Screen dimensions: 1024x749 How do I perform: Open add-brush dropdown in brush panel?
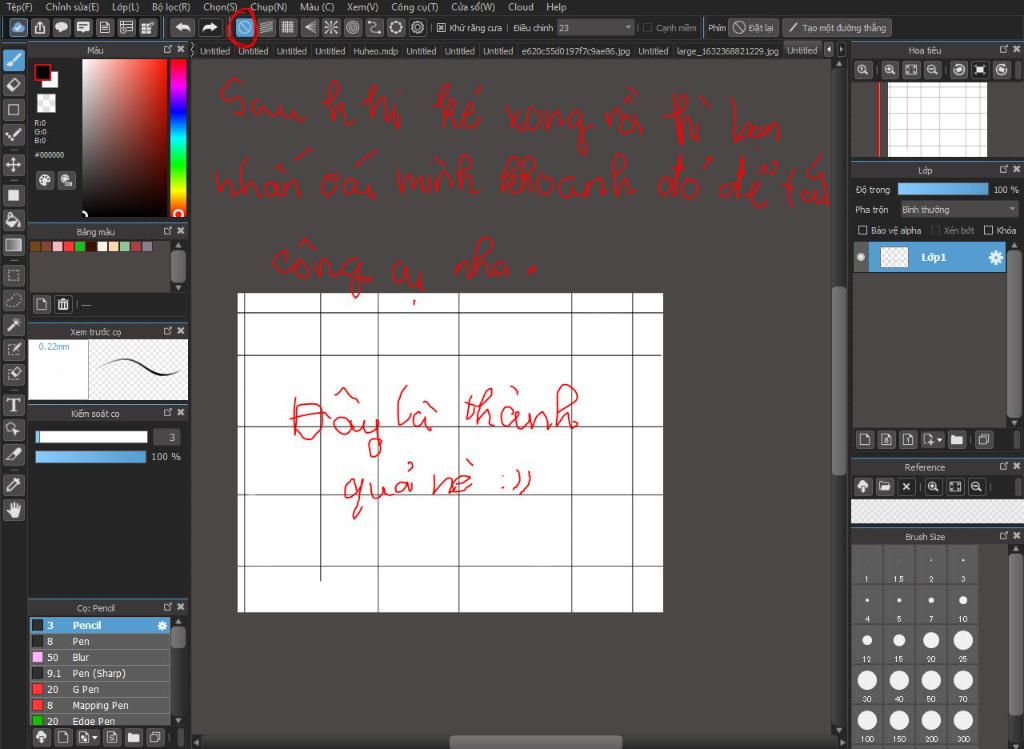click(95, 738)
